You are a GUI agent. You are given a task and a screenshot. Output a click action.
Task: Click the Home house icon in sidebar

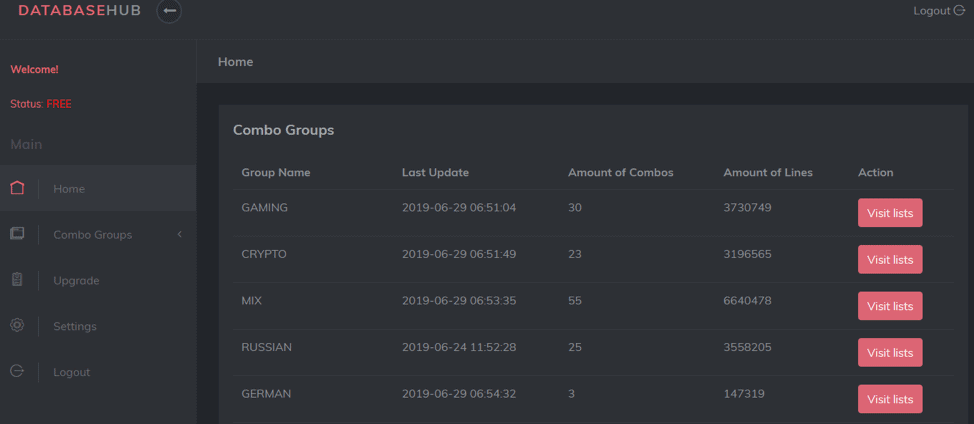click(x=17, y=188)
